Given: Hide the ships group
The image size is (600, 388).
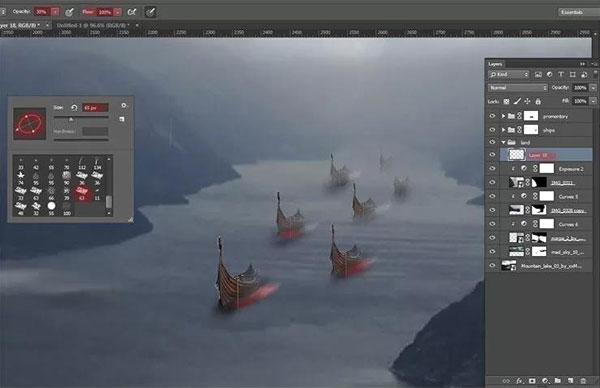Looking at the screenshot, I should 492,130.
